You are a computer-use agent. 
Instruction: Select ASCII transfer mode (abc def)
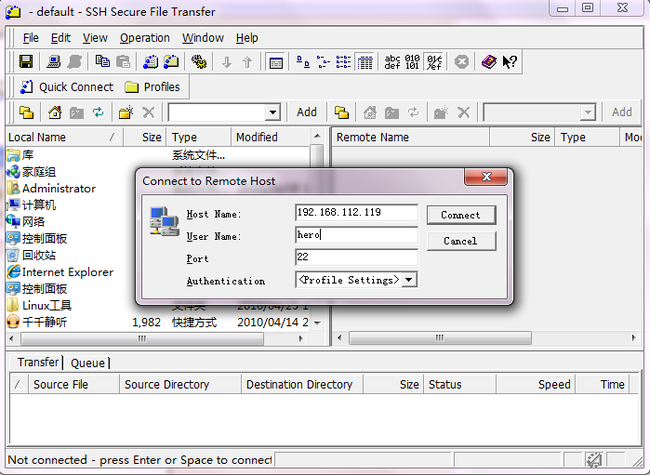[392, 62]
